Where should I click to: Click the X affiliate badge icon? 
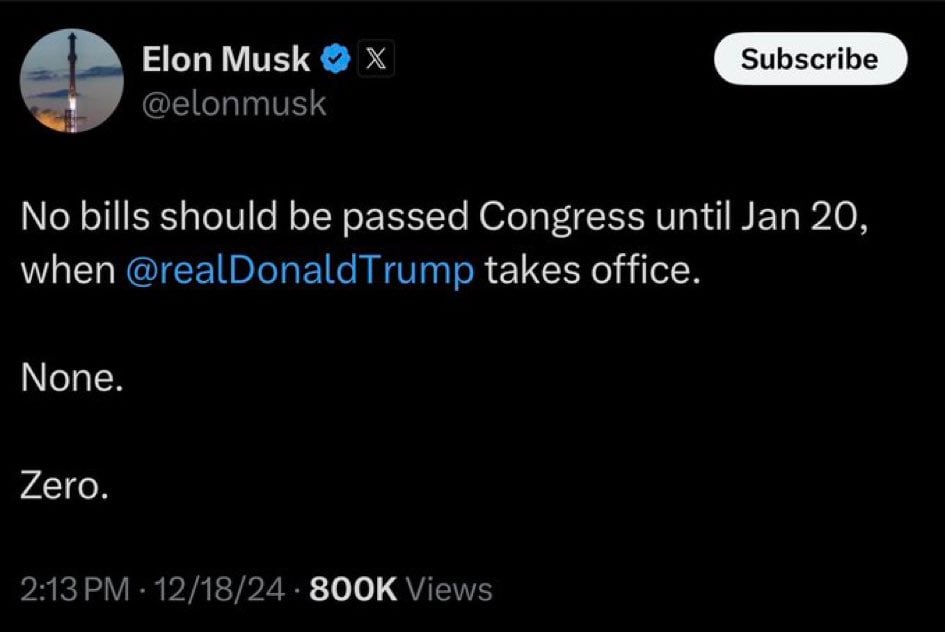[x=374, y=61]
